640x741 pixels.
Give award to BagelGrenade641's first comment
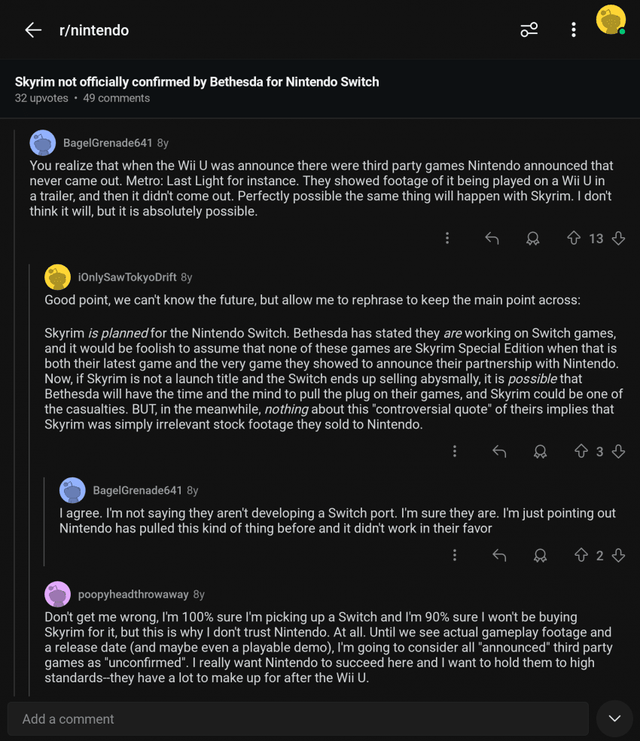pyautogui.click(x=534, y=238)
